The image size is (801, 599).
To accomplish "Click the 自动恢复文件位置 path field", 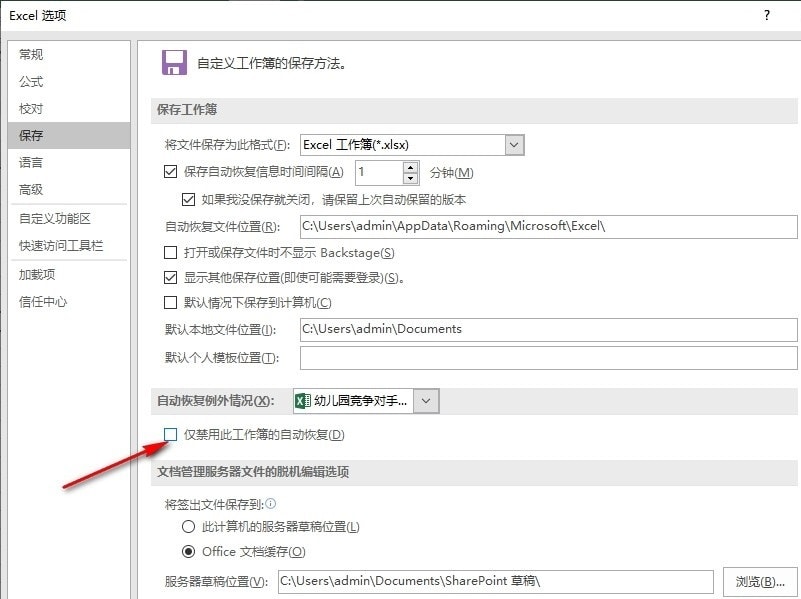I will pos(549,226).
